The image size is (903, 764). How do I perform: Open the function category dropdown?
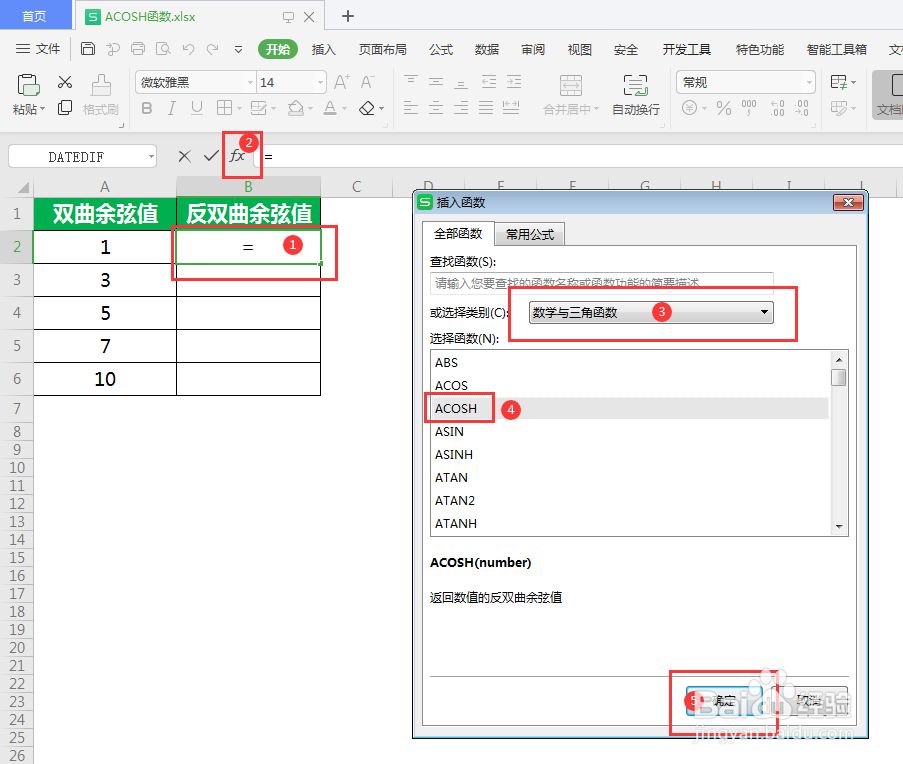(651, 313)
